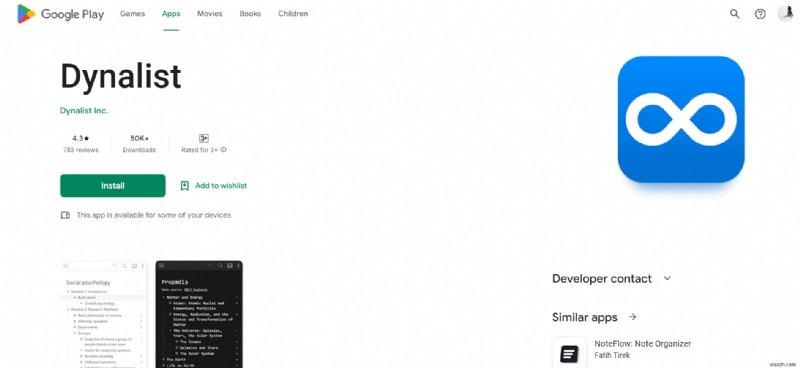Open NoteFlow: Note Organizer app link
Screen dimensions: 800x368
tap(643, 344)
